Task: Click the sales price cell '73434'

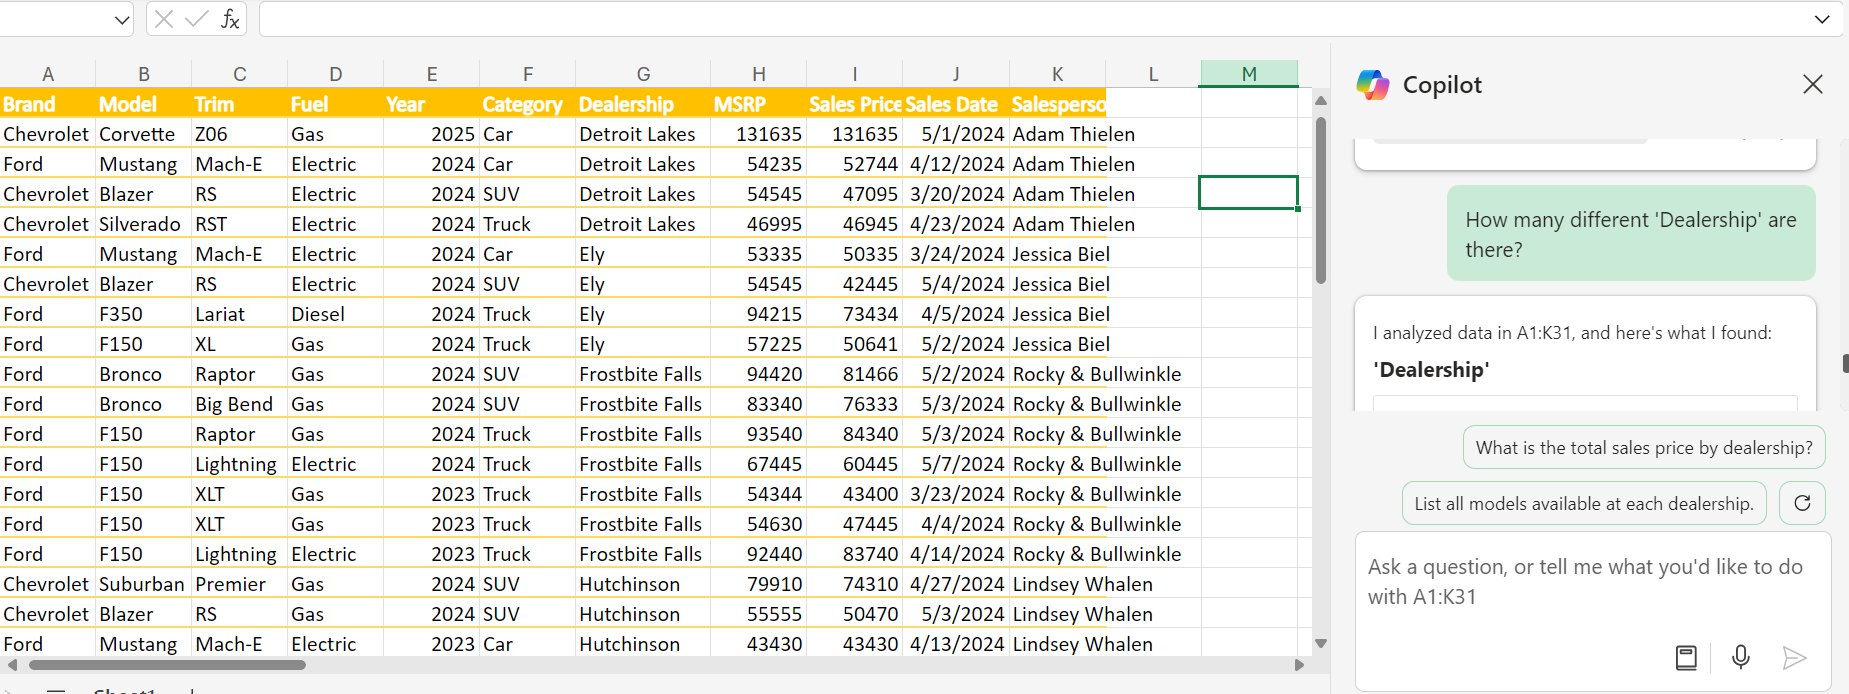Action: pyautogui.click(x=855, y=314)
